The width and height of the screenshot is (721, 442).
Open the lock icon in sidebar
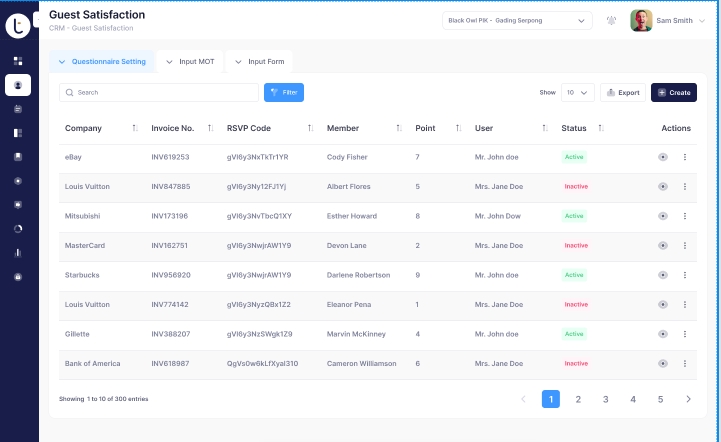point(18,277)
